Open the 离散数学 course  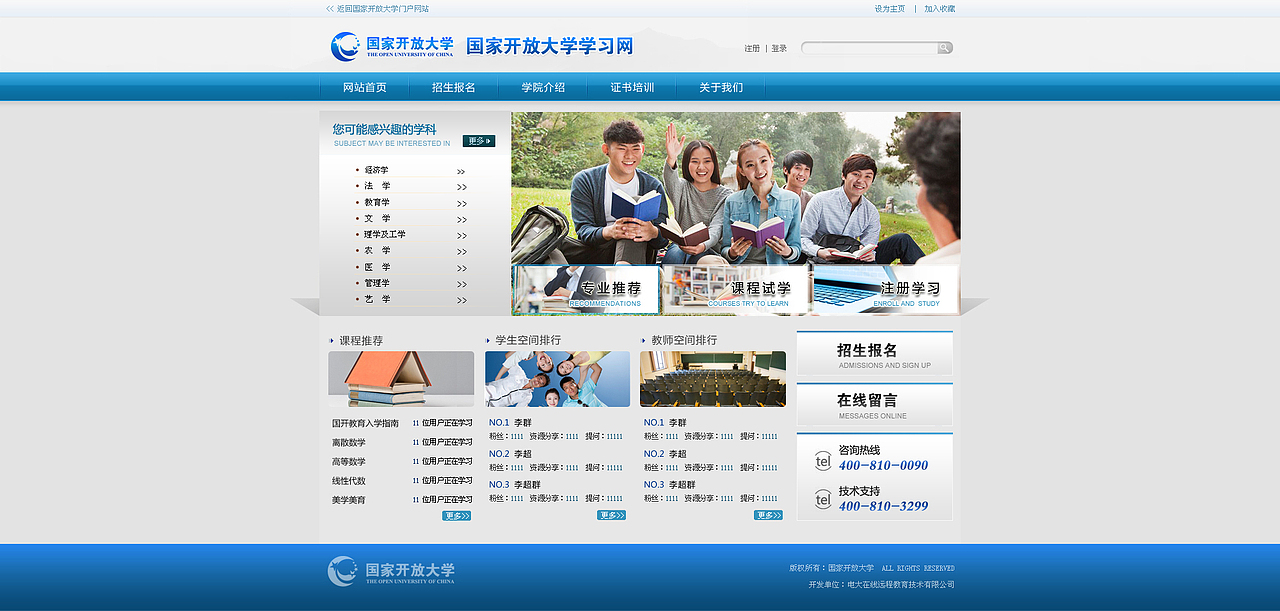pyautogui.click(x=349, y=442)
